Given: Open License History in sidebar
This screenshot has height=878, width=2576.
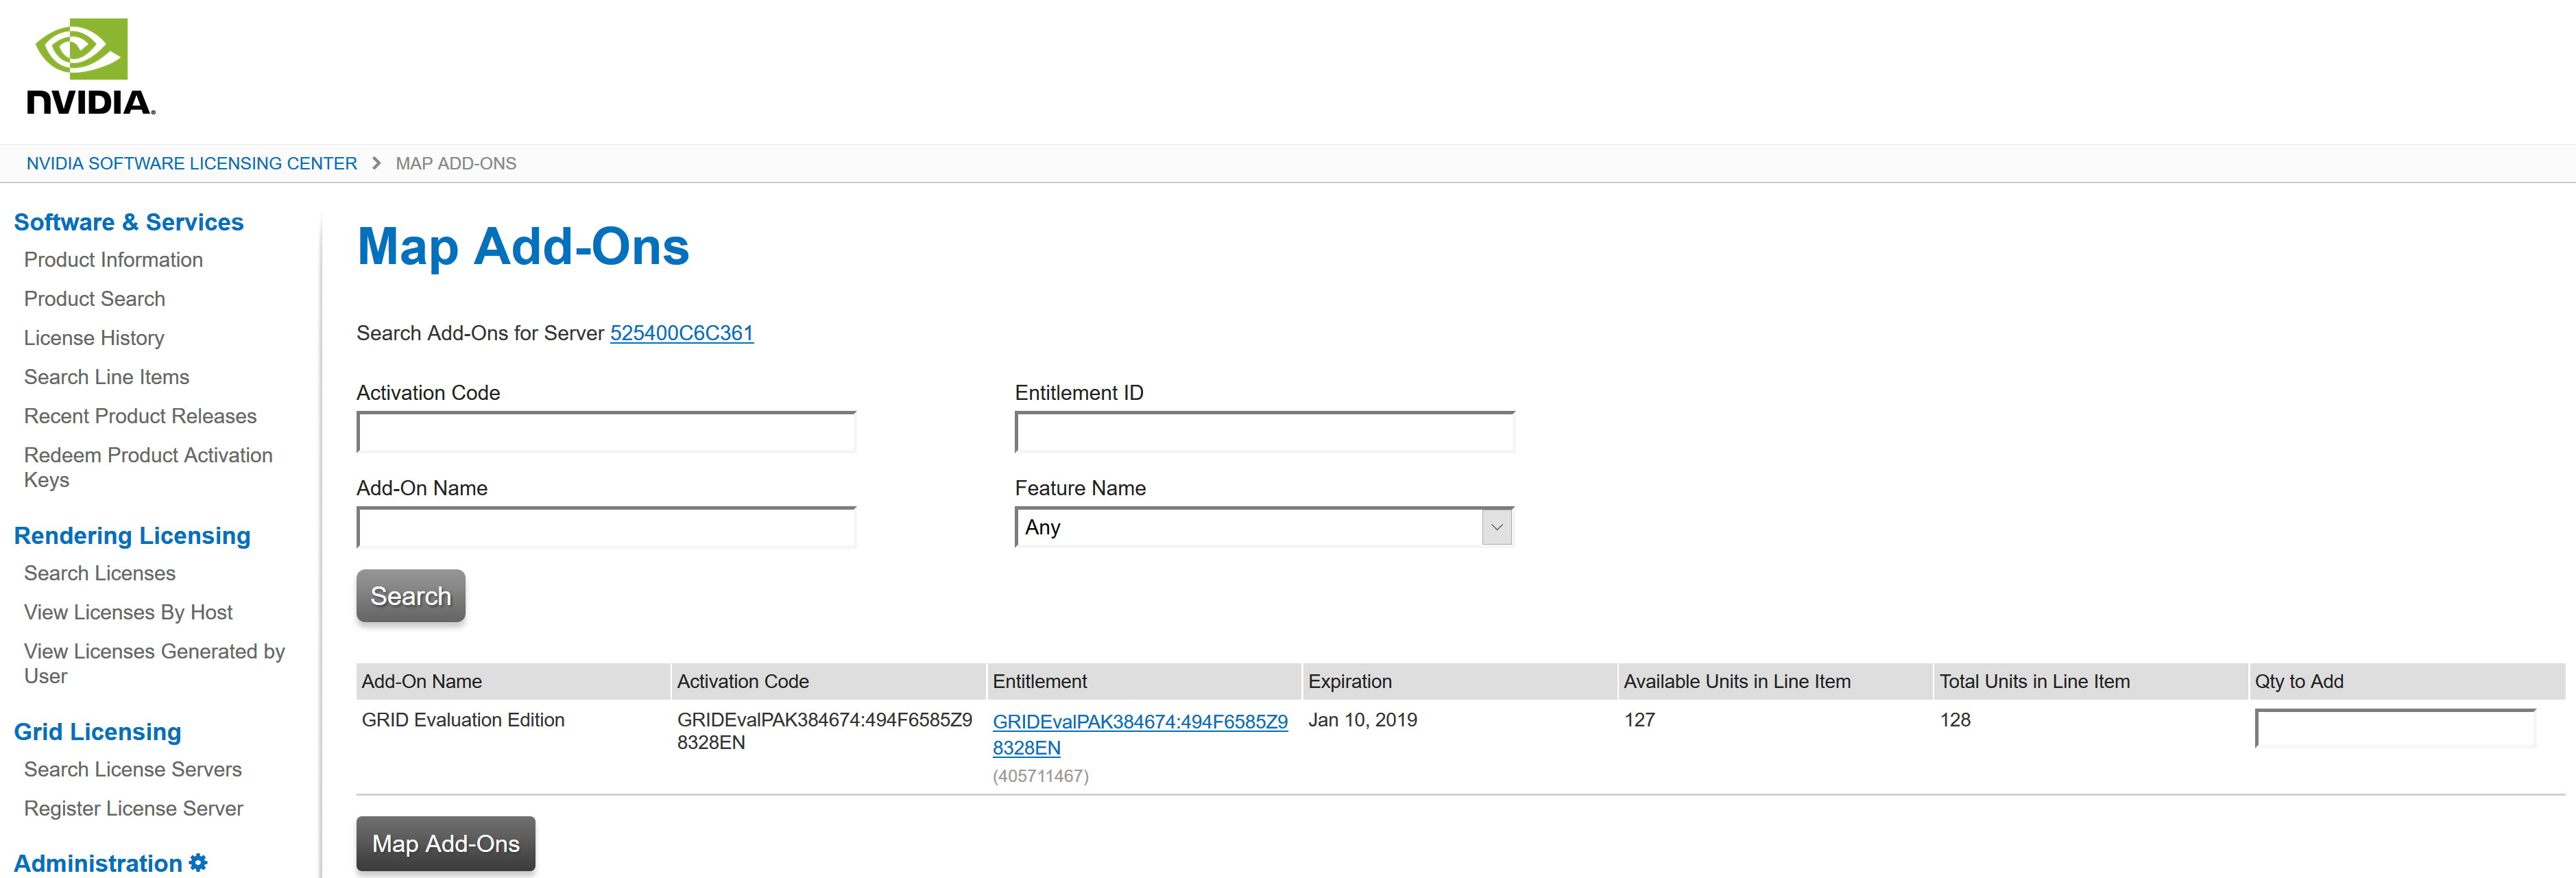Looking at the screenshot, I should [94, 338].
